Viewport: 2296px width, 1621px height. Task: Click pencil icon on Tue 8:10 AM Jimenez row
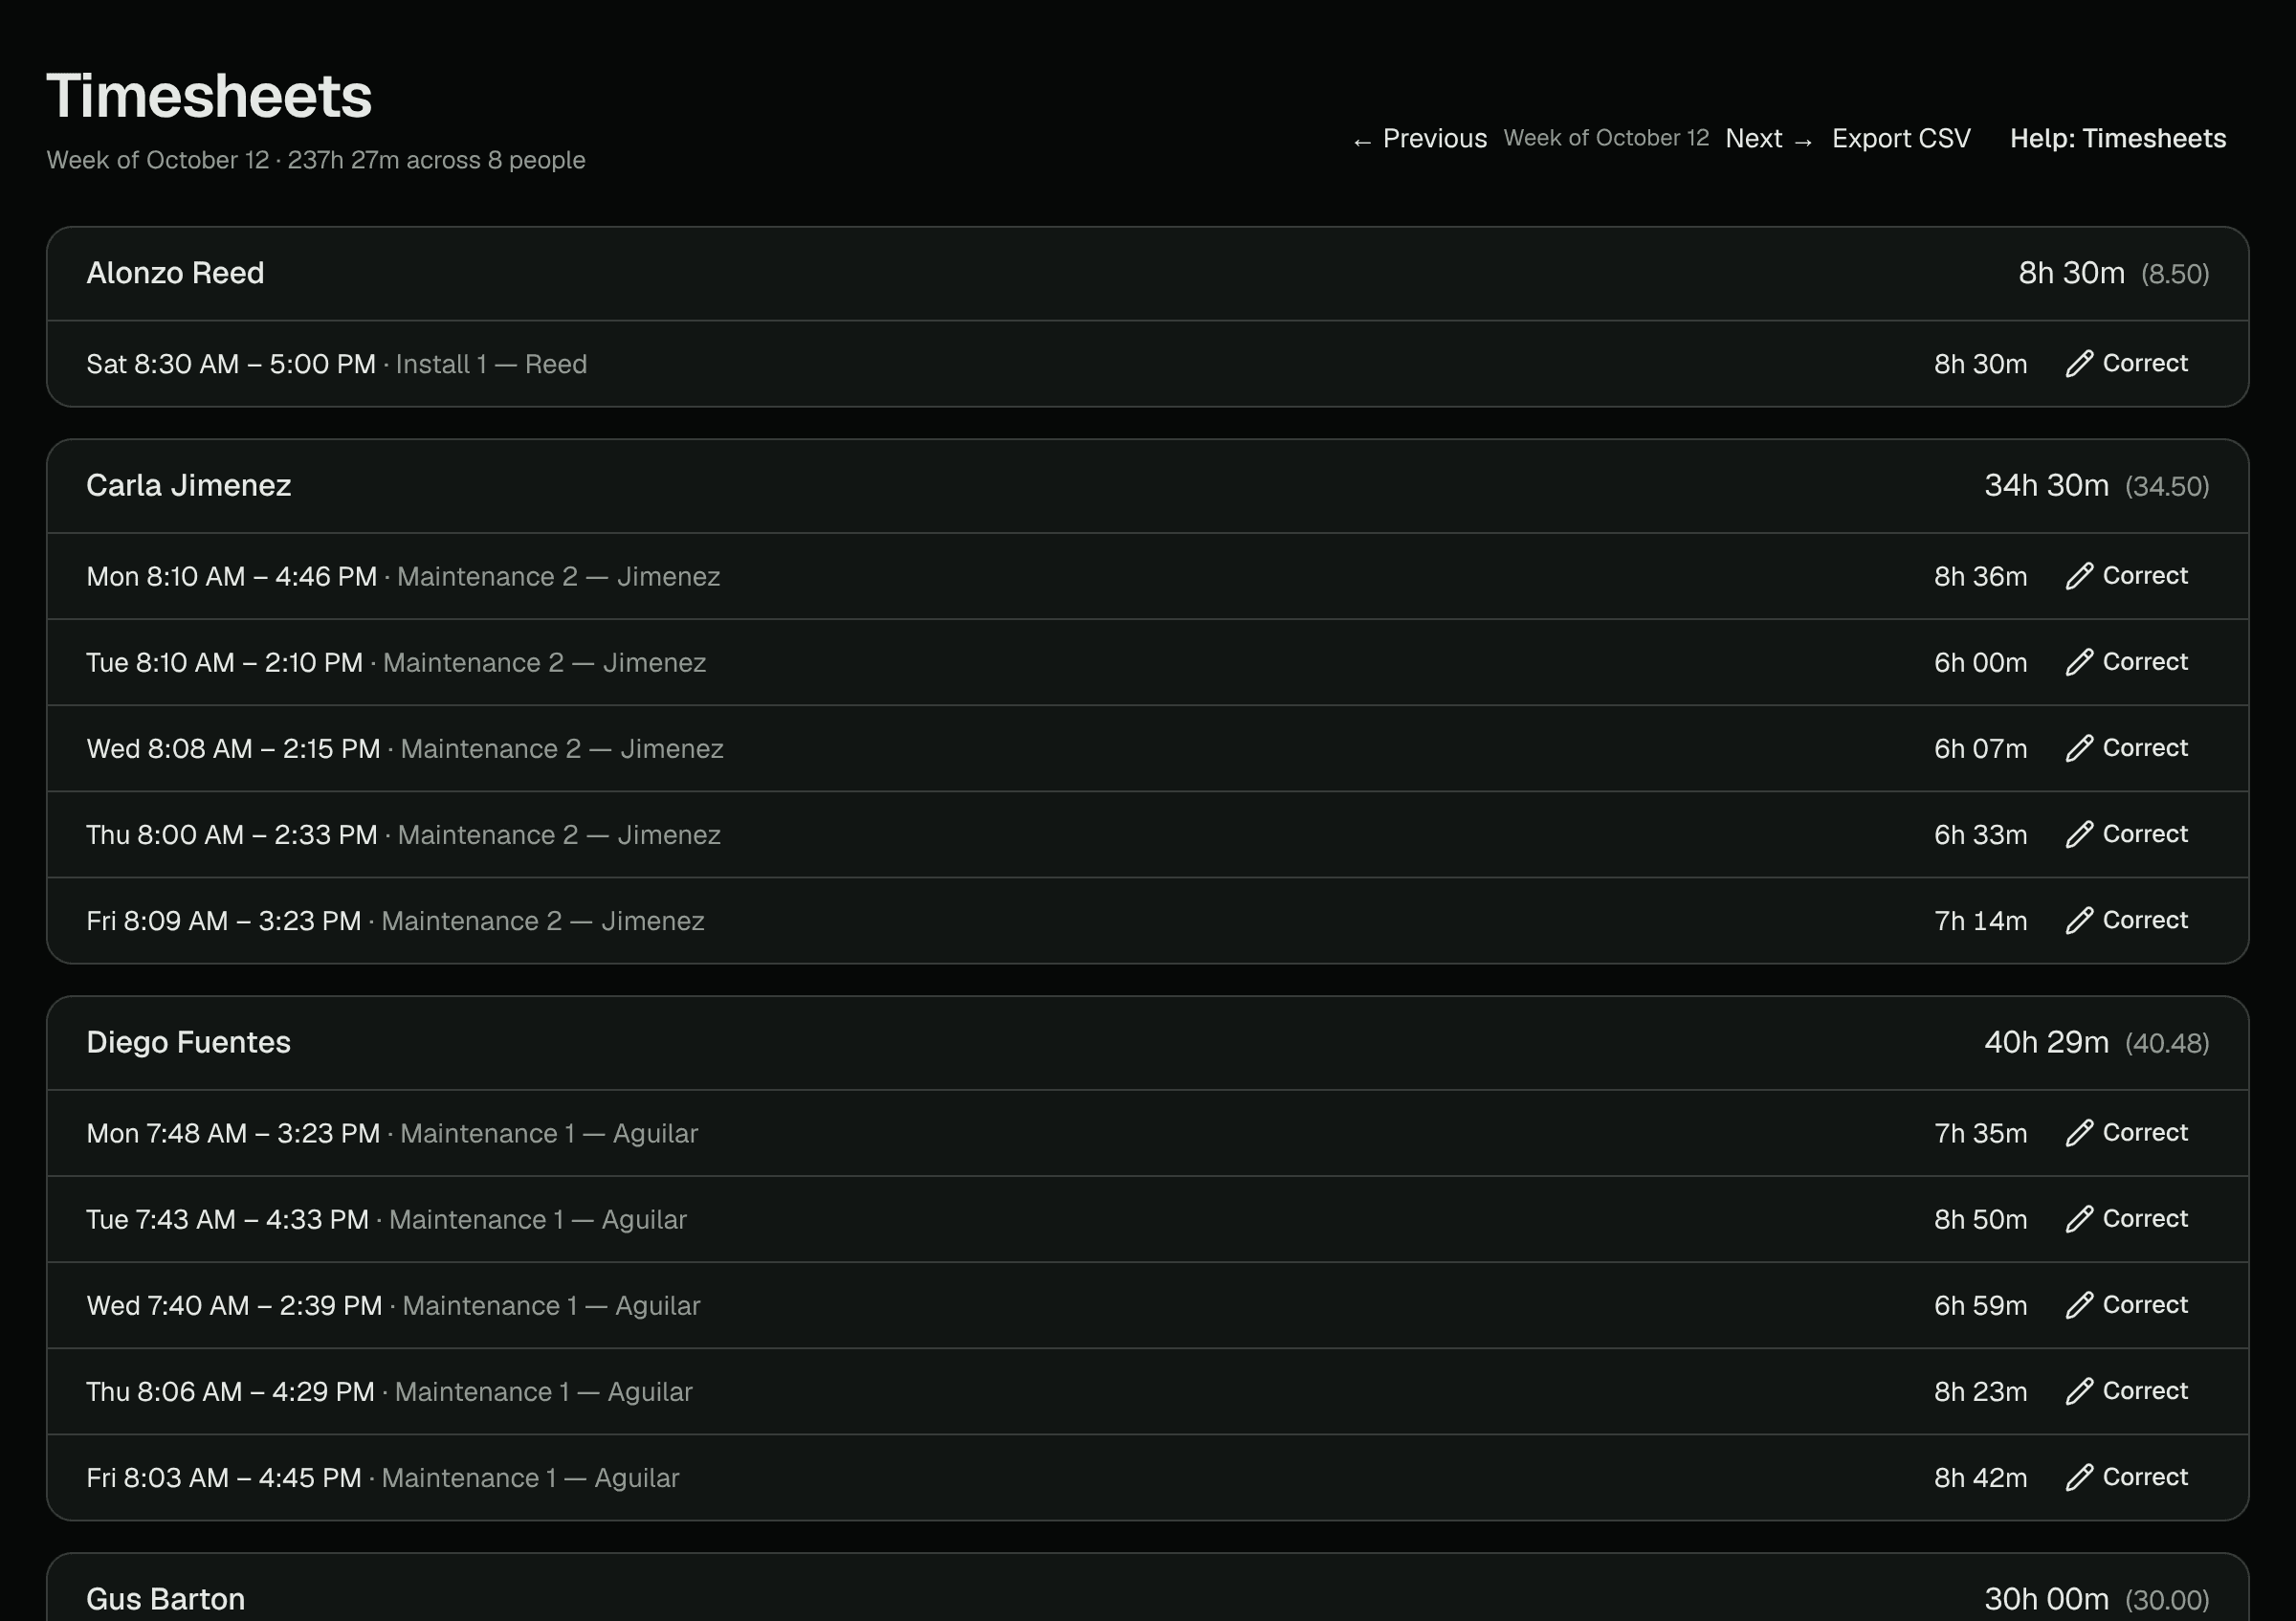tap(2079, 663)
